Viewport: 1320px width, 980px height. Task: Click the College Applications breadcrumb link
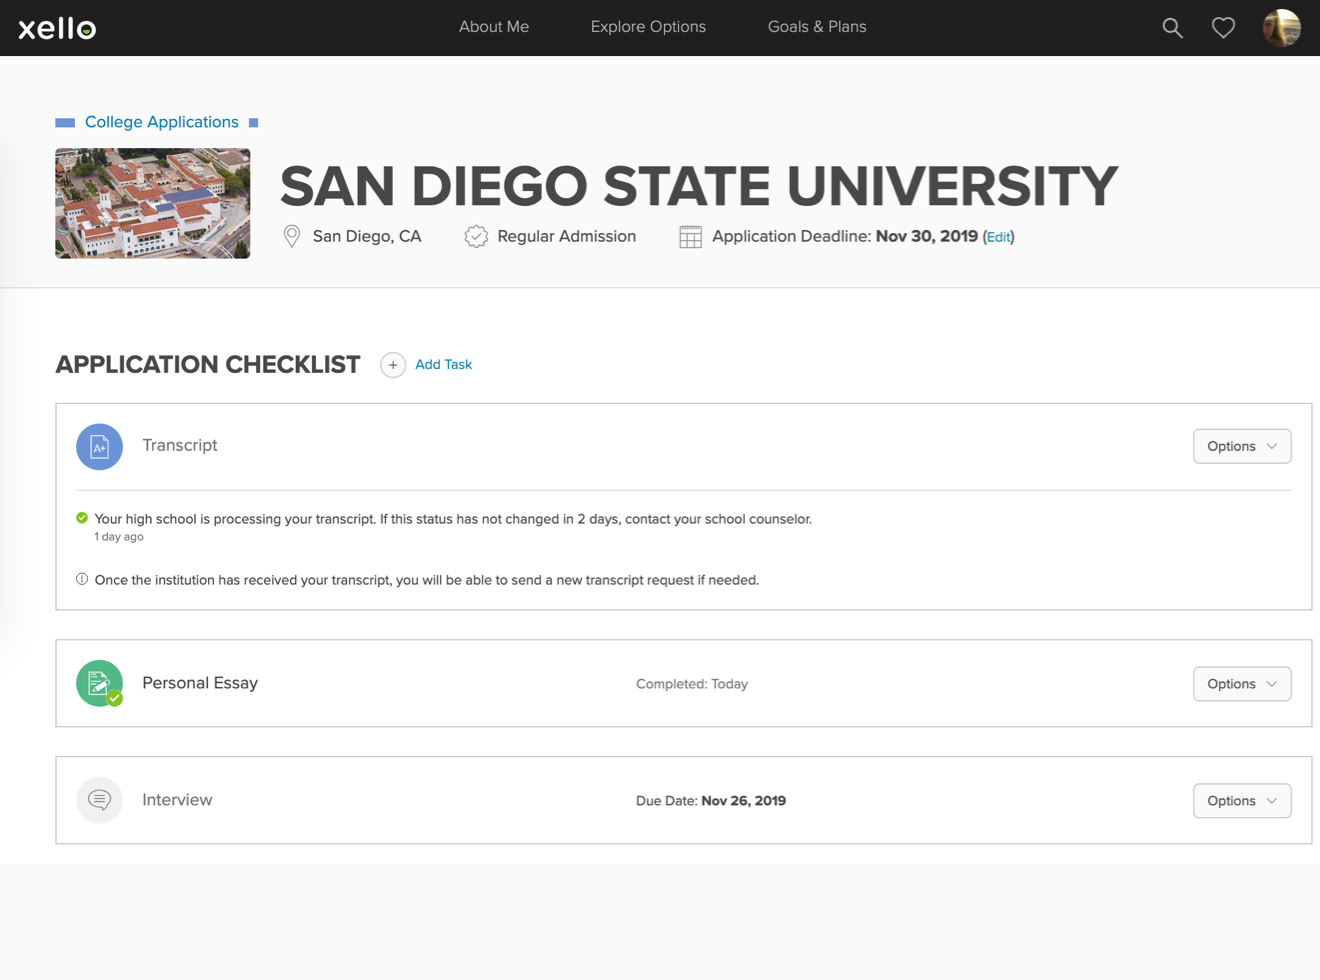(162, 122)
